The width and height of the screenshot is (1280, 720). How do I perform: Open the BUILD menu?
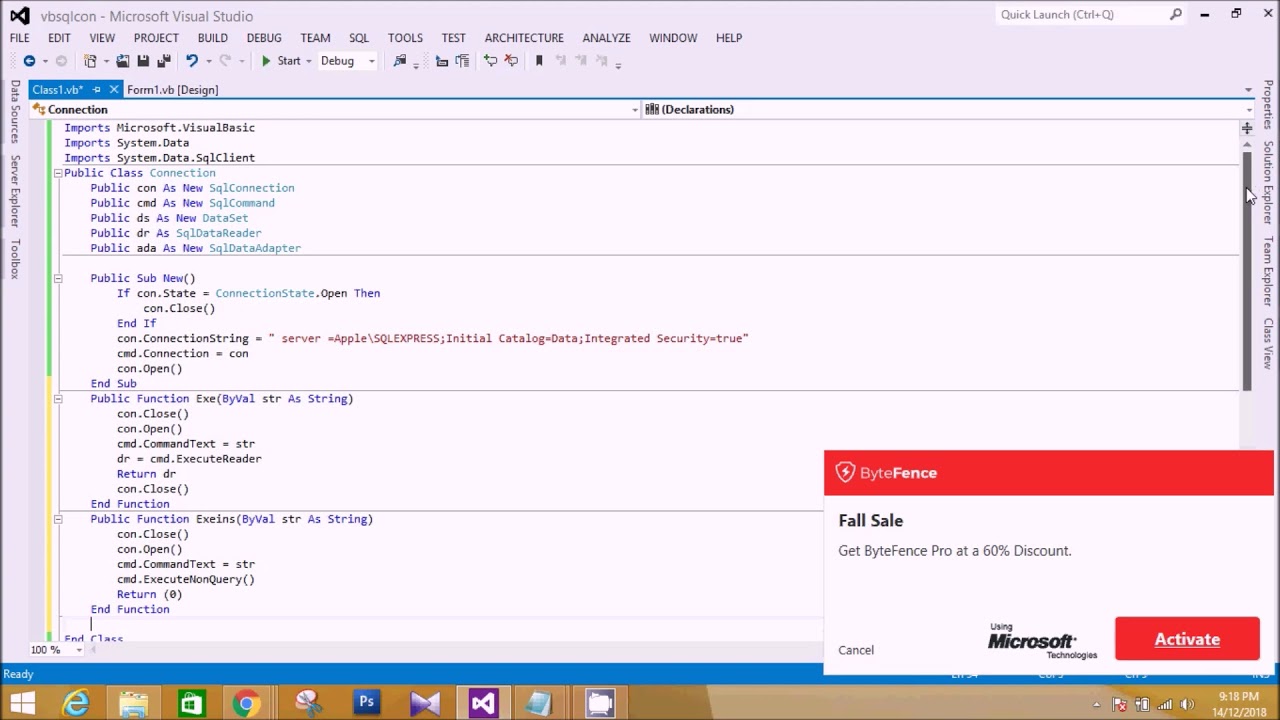click(212, 38)
